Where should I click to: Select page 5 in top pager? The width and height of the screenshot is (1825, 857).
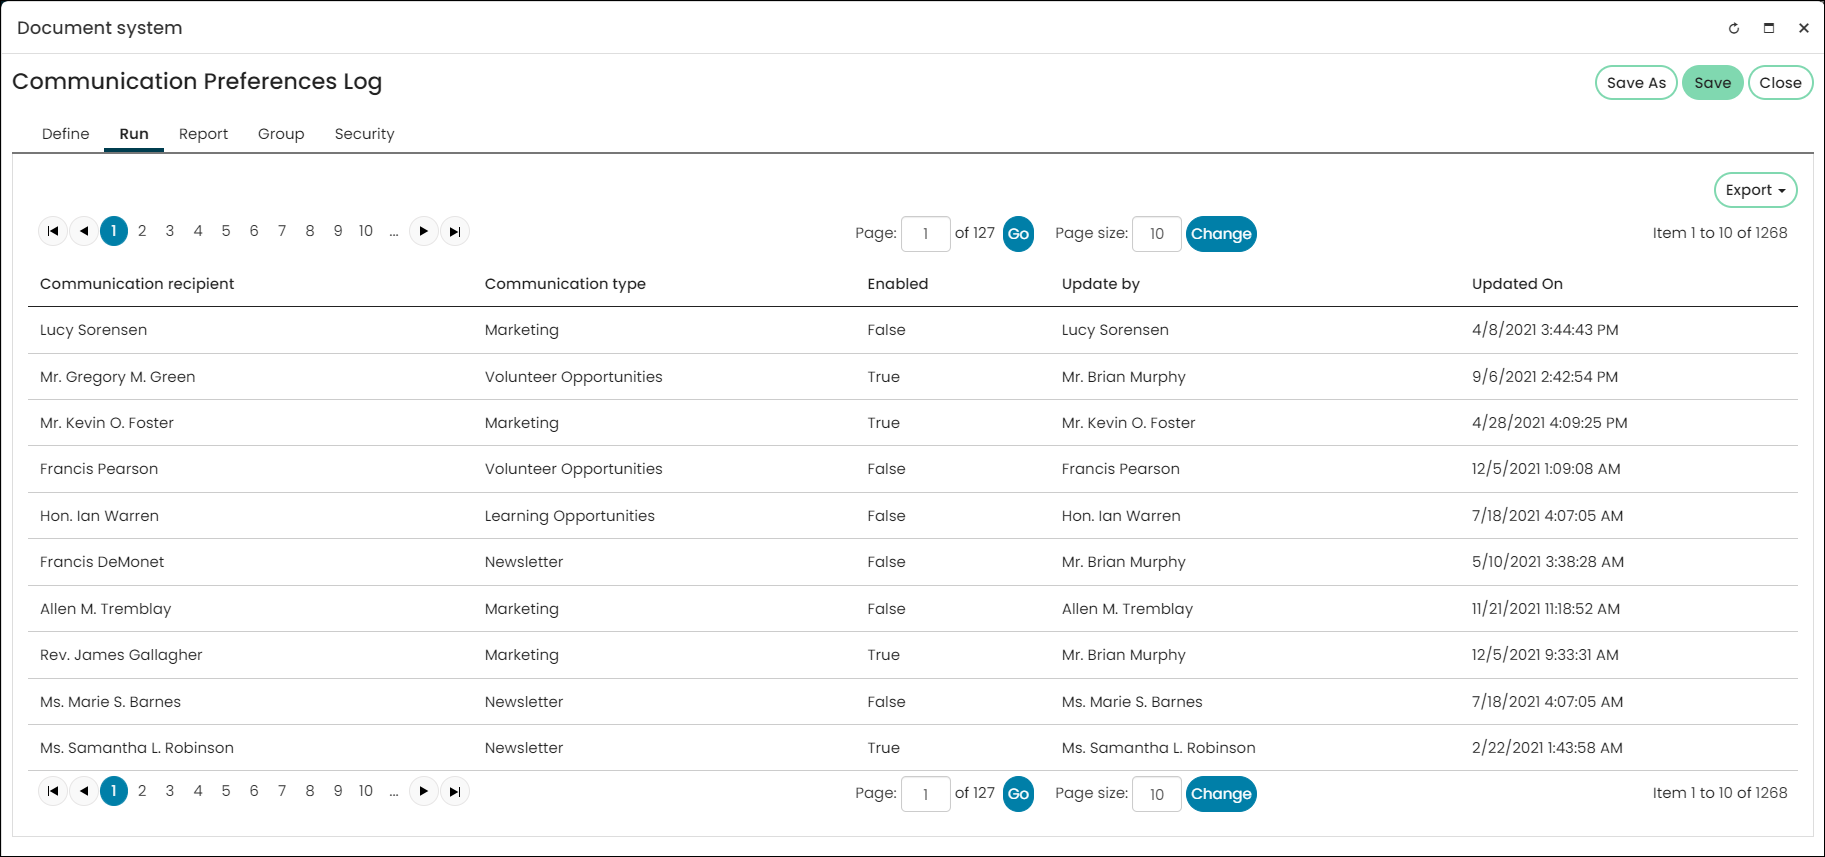pyautogui.click(x=226, y=231)
